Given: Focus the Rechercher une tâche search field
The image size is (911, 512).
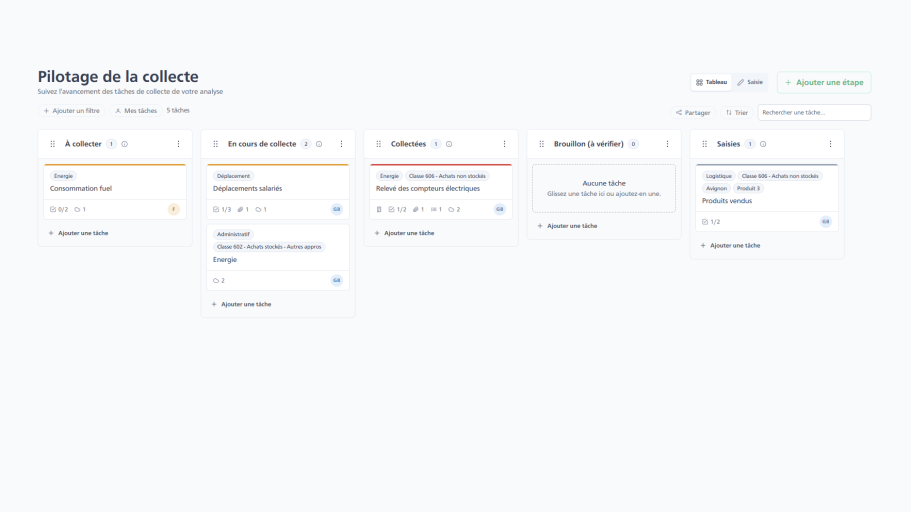Looking at the screenshot, I should click(814, 113).
